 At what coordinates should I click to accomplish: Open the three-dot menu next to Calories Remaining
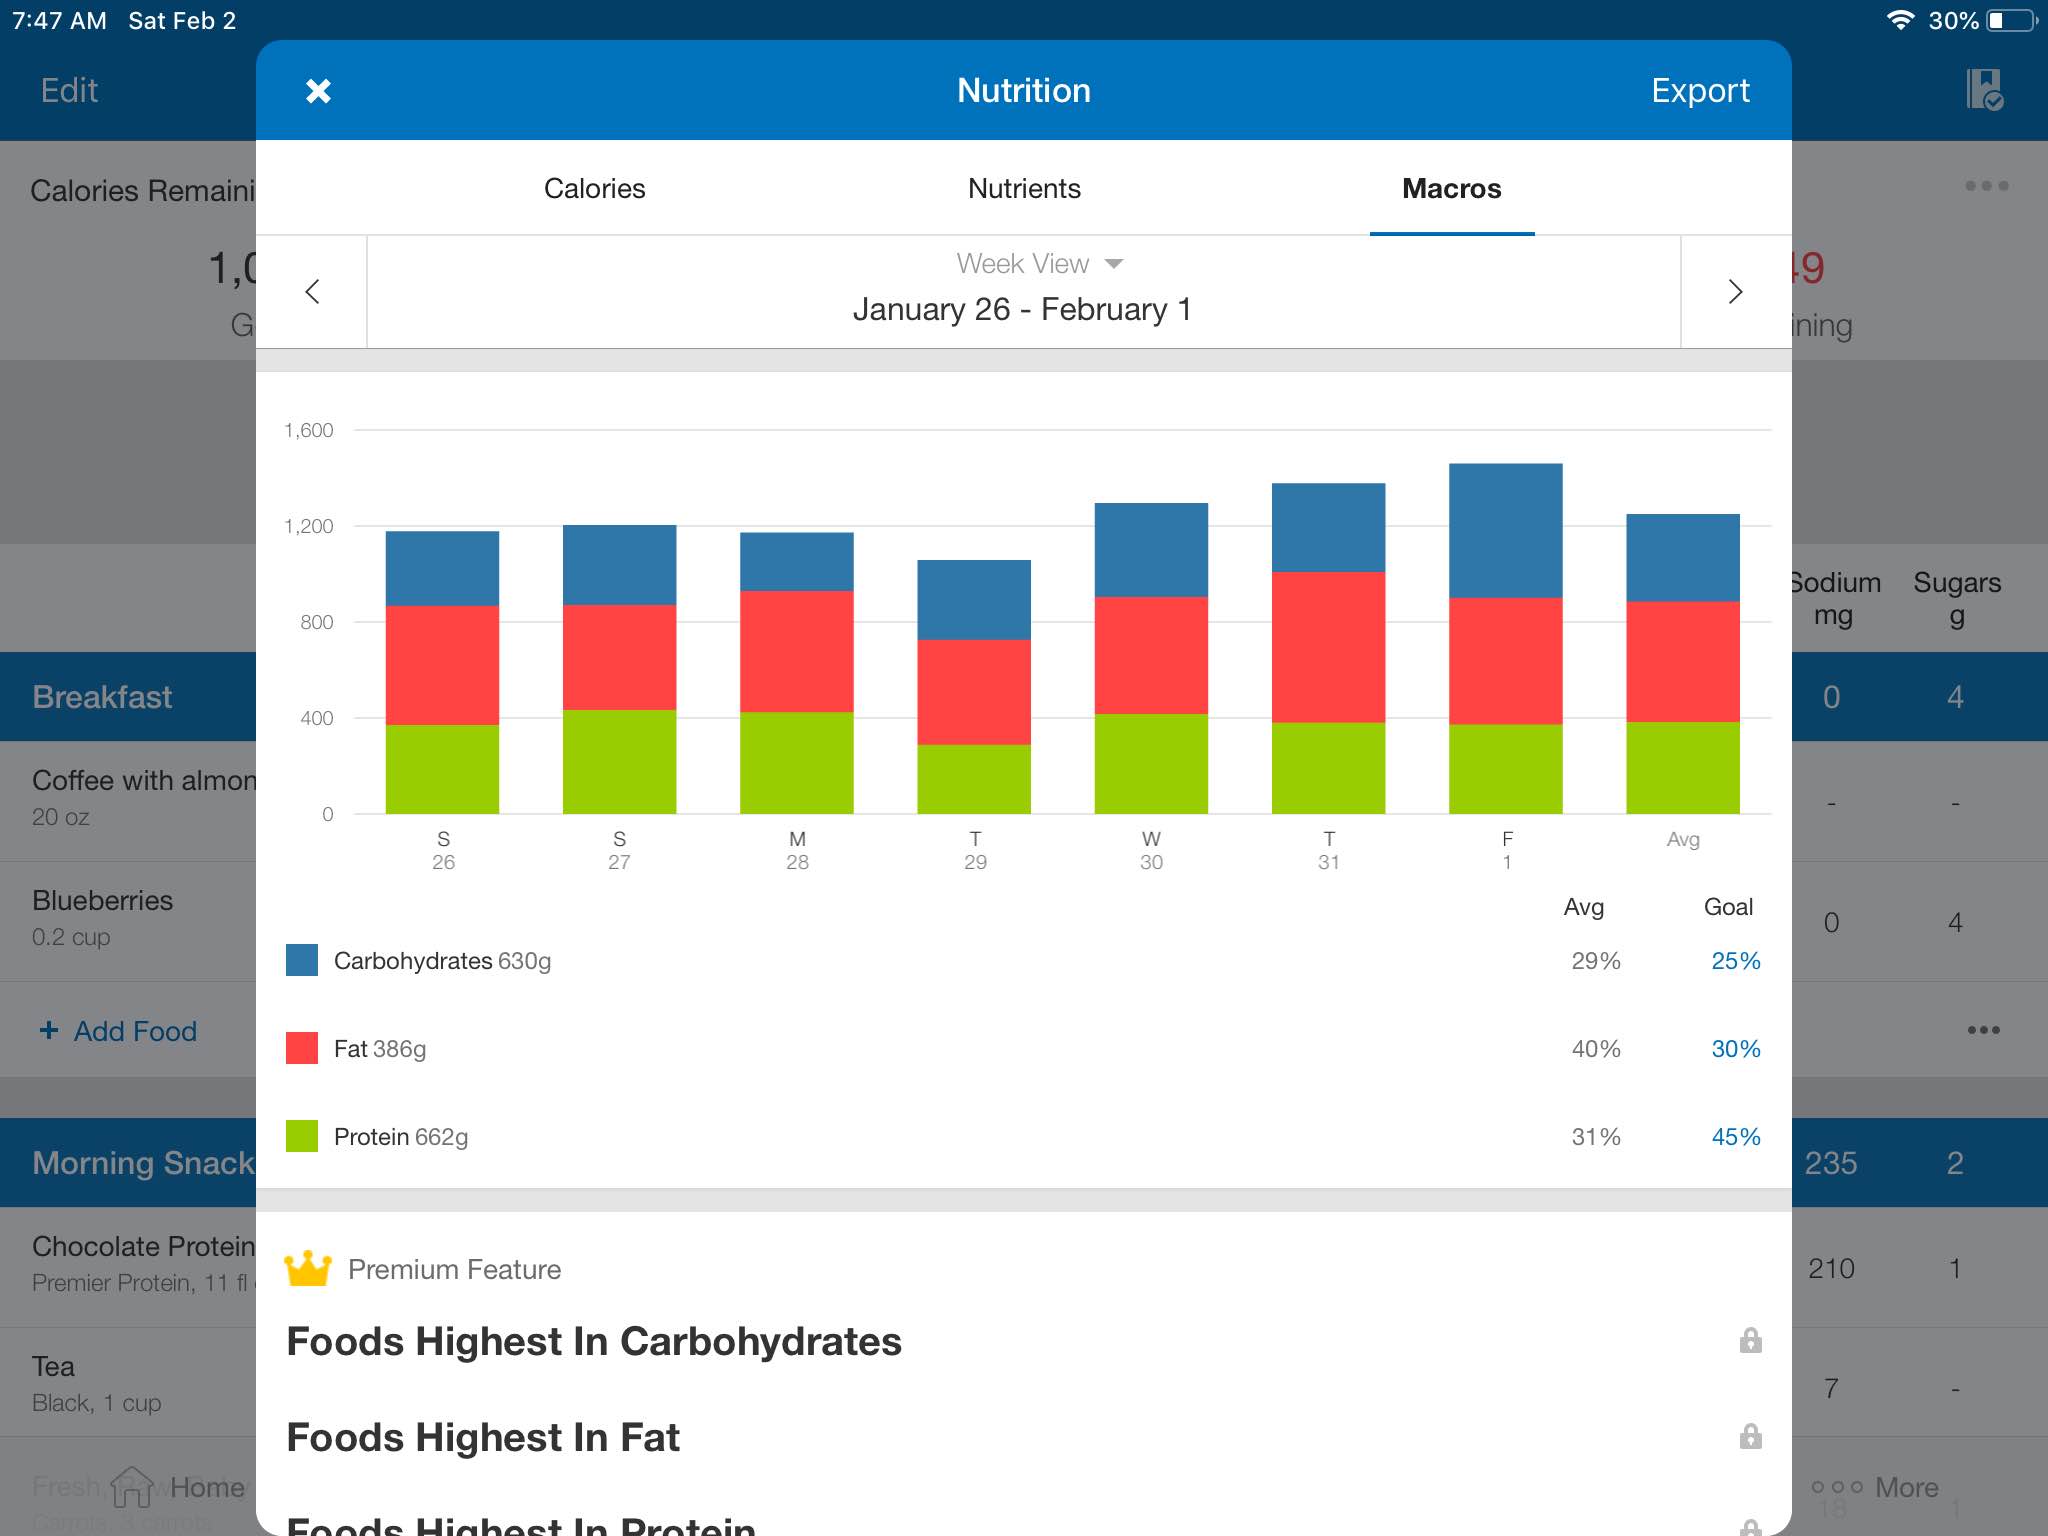[x=1986, y=186]
